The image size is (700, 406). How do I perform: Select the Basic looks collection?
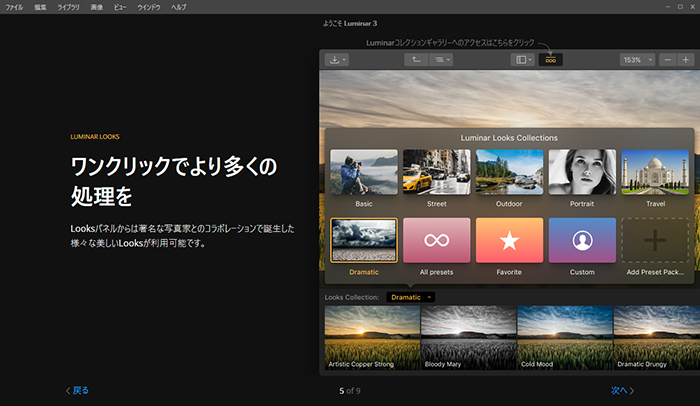pyautogui.click(x=364, y=172)
